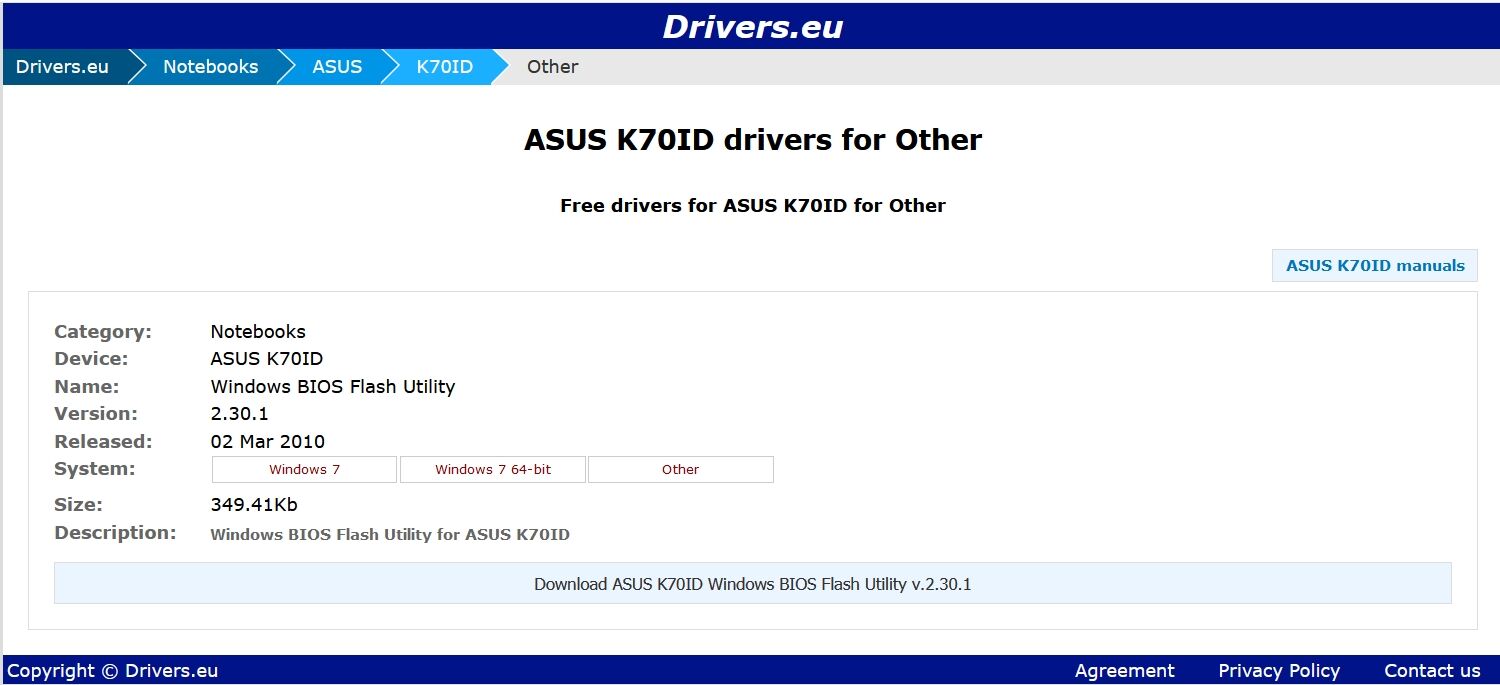Click the 'Size:' field label

[x=78, y=505]
